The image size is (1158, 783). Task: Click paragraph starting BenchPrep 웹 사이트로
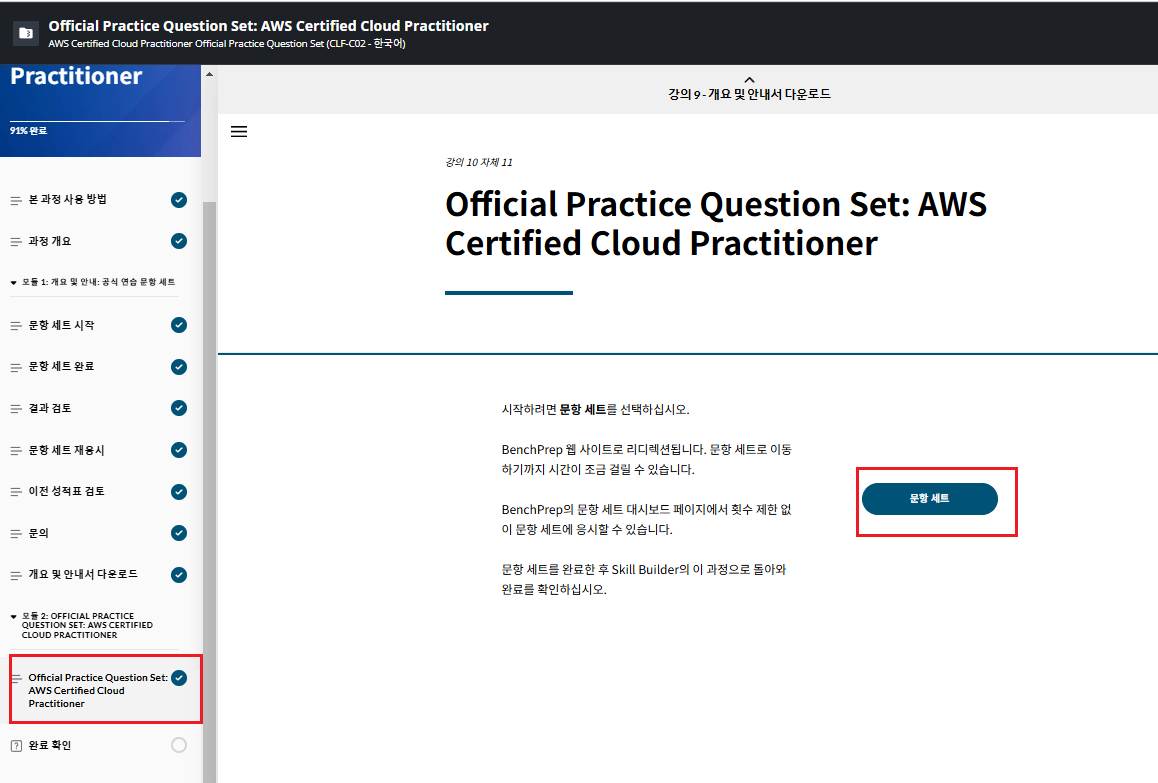point(646,459)
